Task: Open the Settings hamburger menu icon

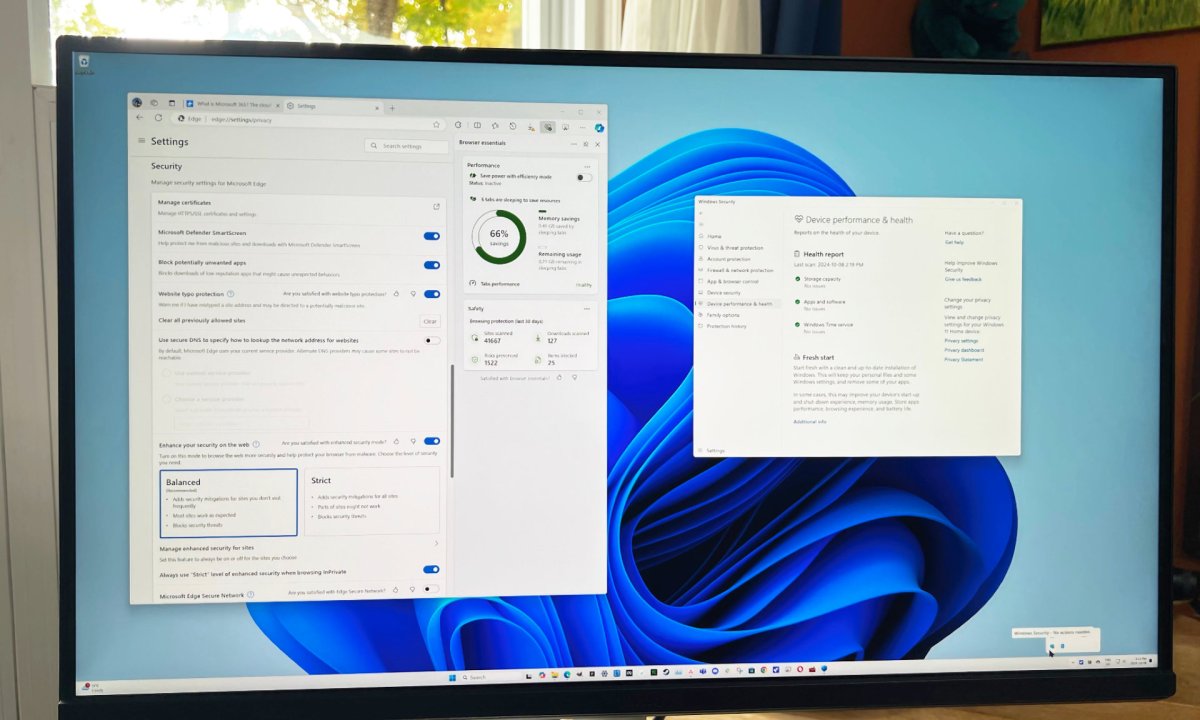Action: click(x=141, y=141)
